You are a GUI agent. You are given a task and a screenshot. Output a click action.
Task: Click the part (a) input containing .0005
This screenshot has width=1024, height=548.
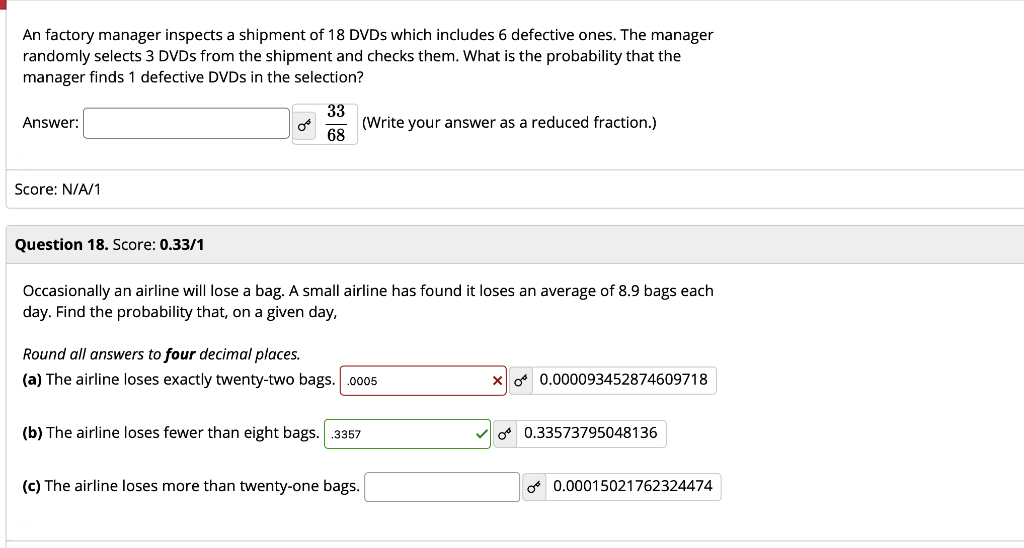[x=423, y=381]
